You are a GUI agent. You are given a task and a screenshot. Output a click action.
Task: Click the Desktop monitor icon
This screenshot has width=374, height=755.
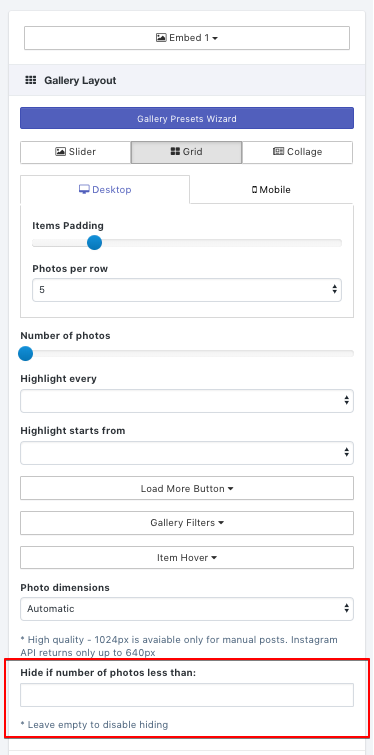84,189
